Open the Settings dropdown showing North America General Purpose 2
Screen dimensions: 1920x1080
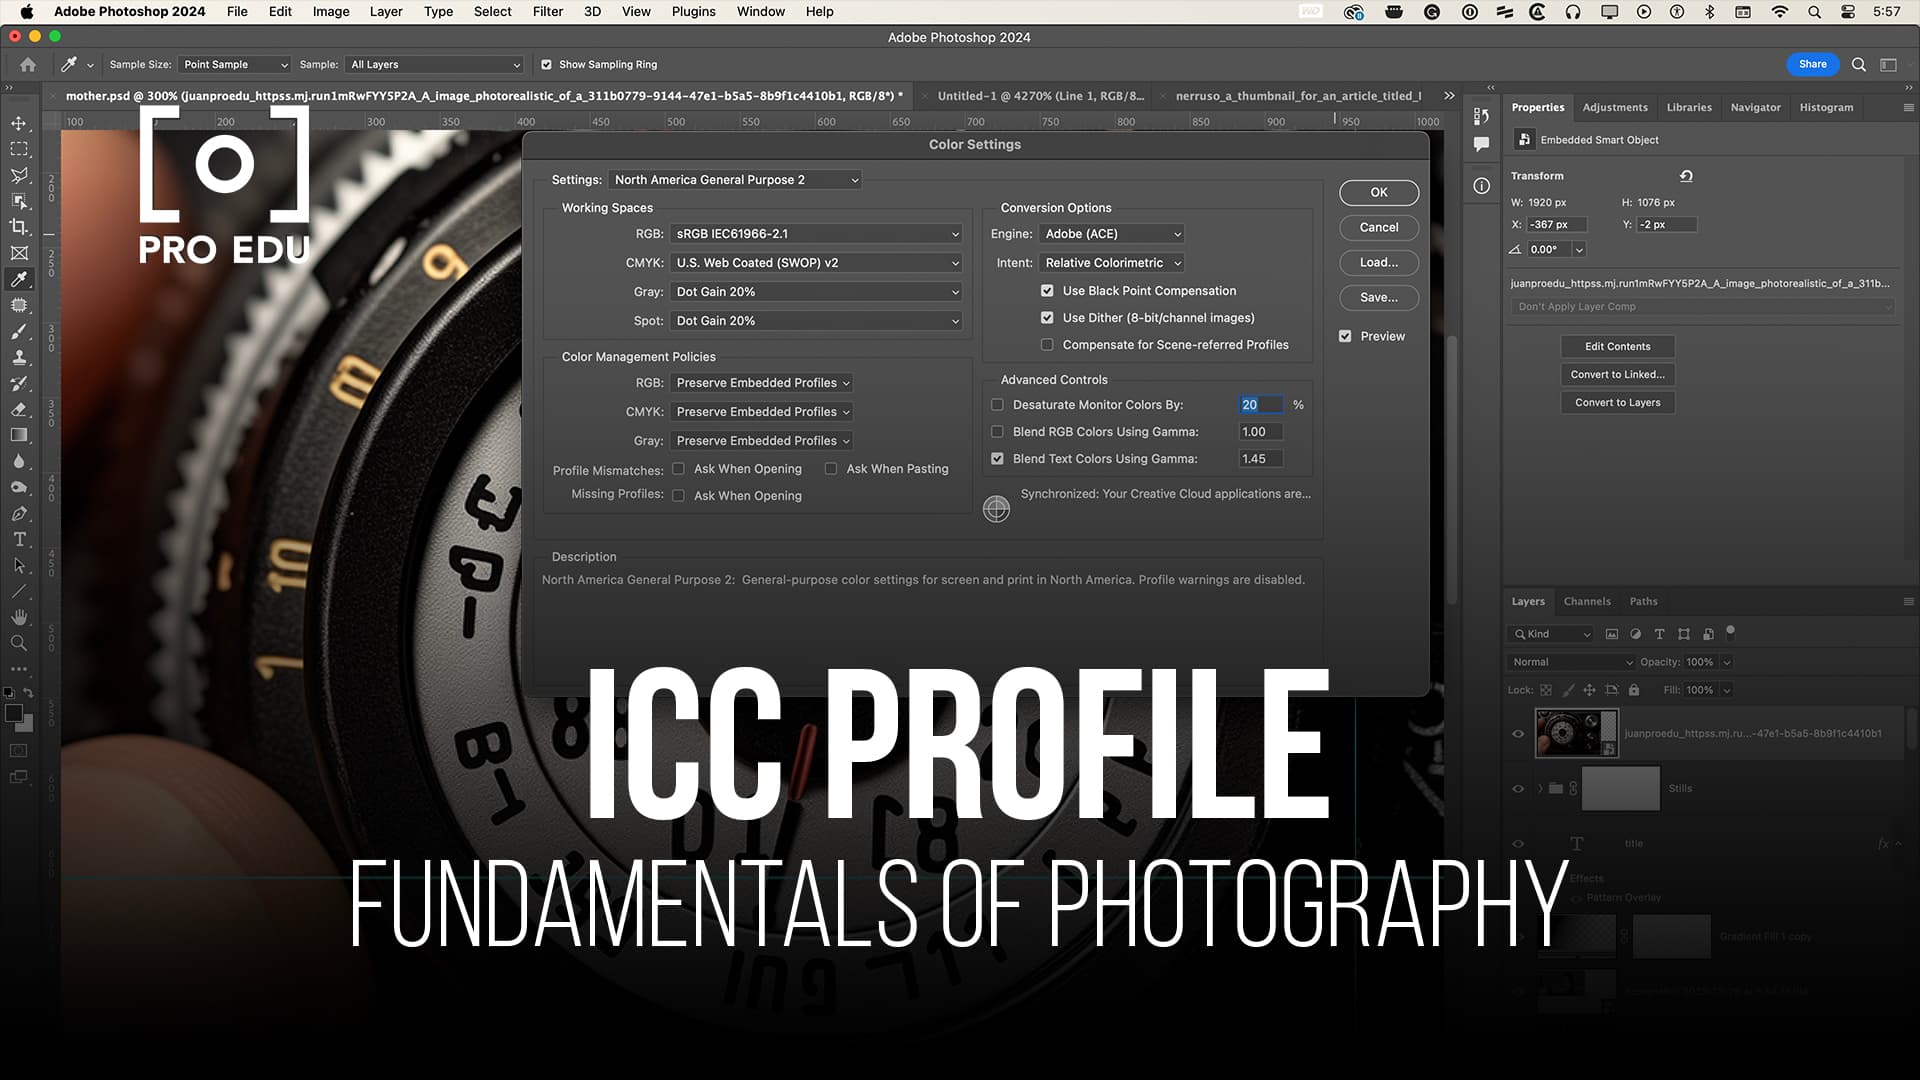point(735,179)
